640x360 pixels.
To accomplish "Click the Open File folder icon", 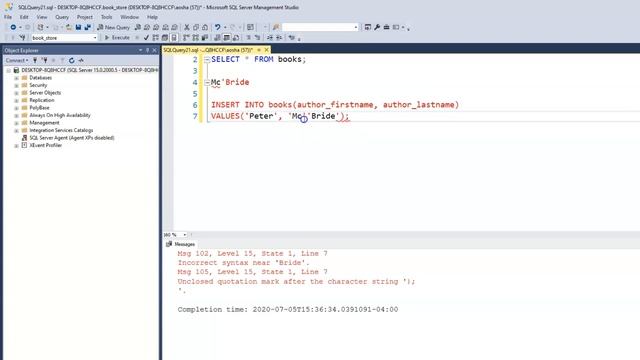I will 69,27.
